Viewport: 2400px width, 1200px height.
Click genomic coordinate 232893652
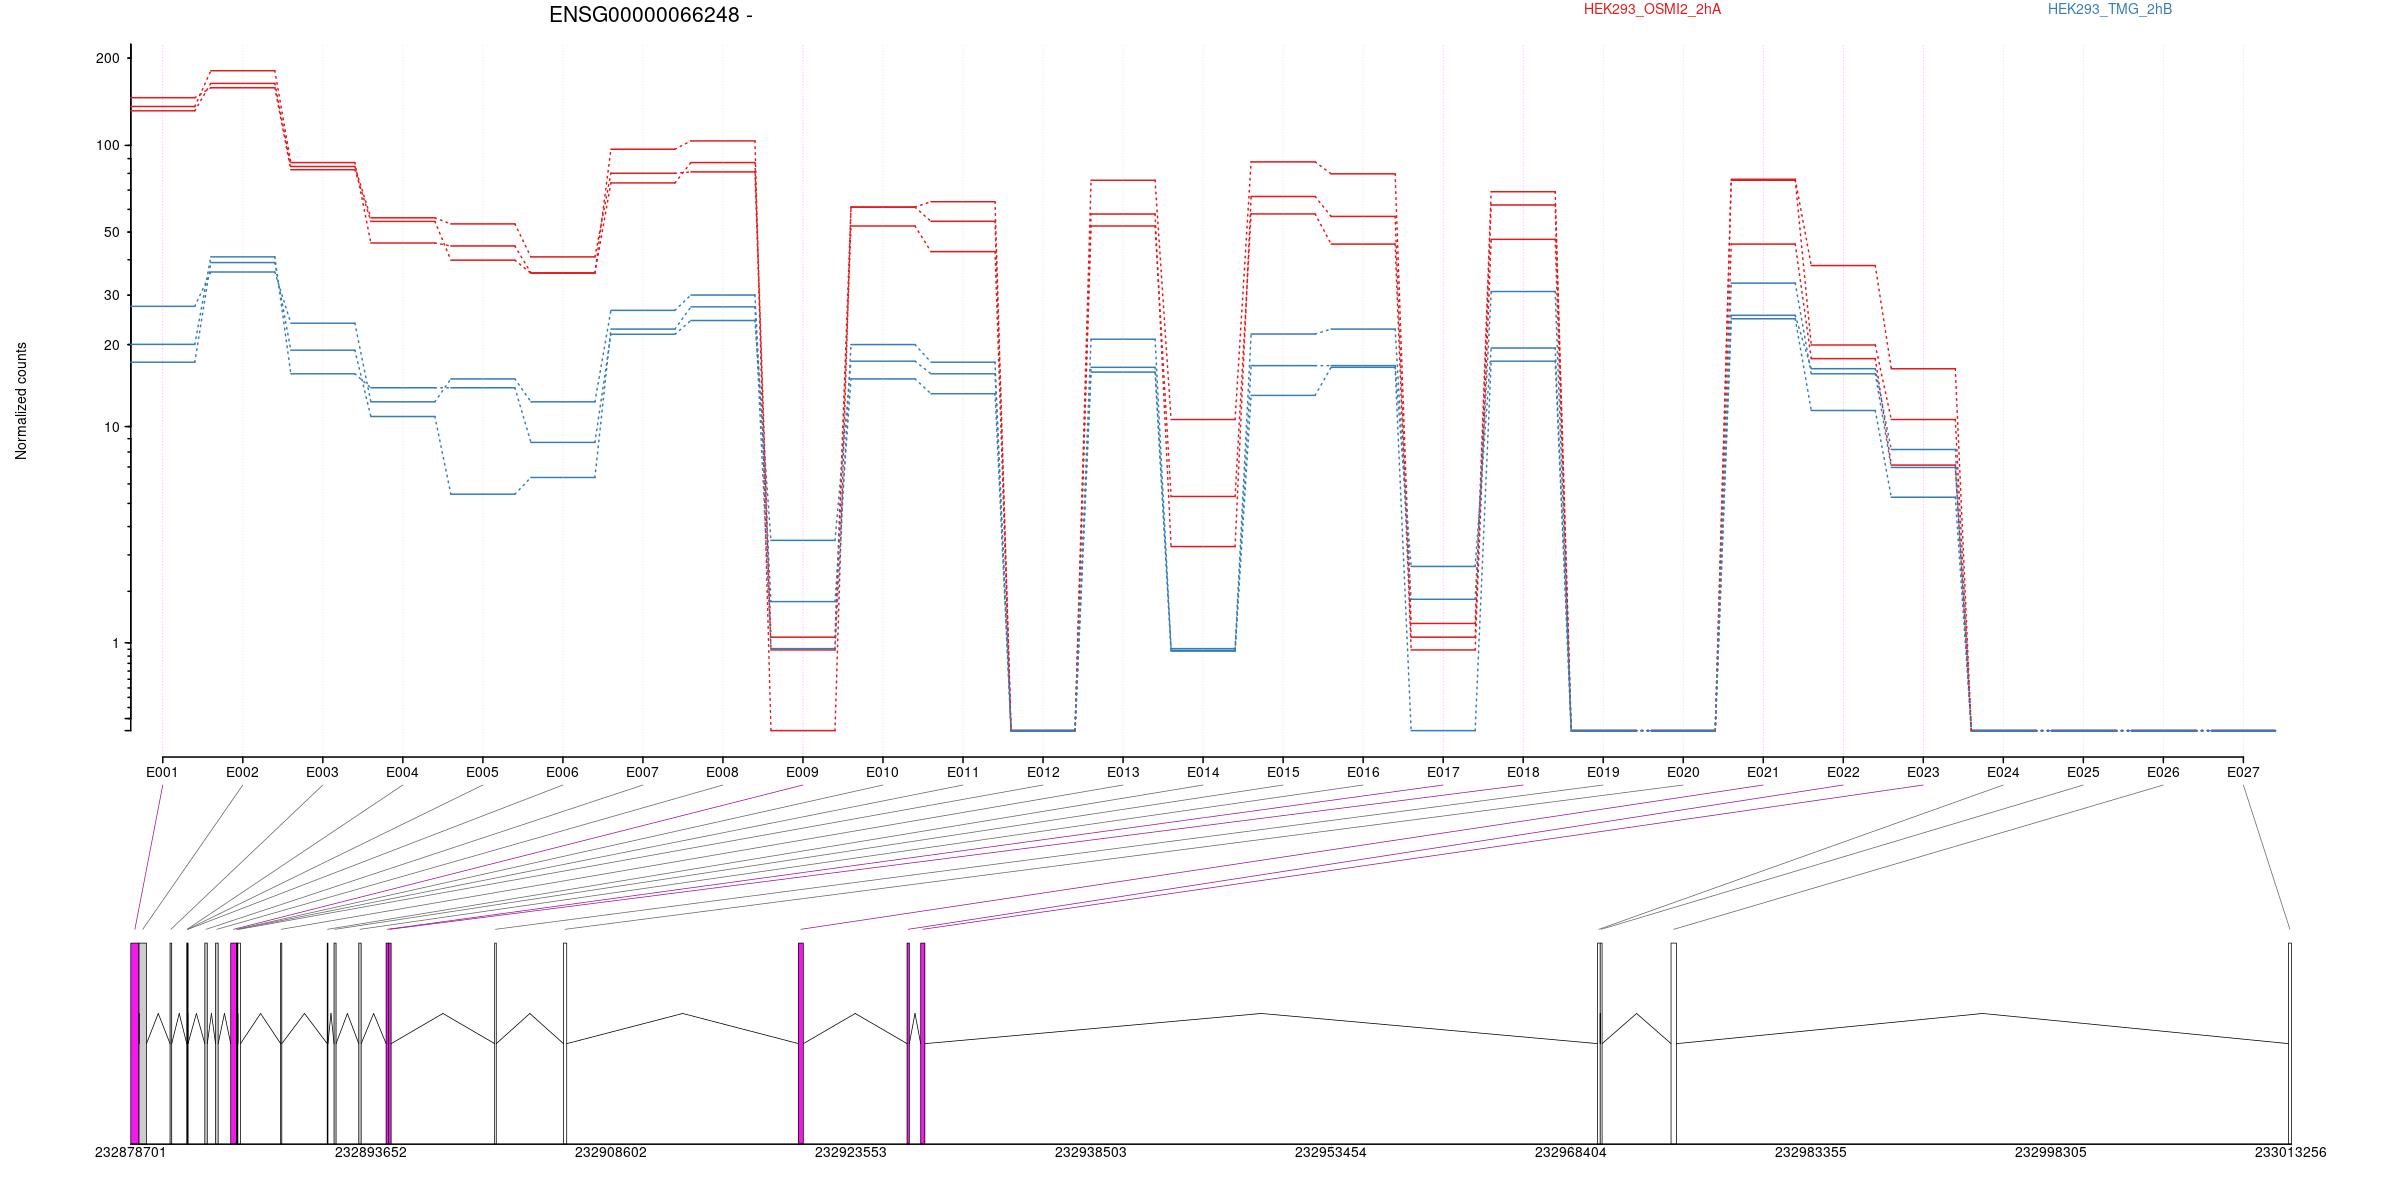(x=371, y=1152)
